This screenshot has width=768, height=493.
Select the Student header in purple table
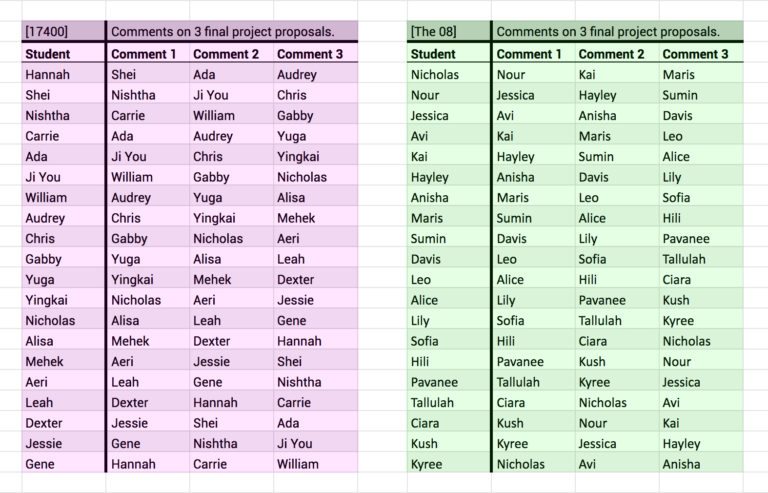point(64,54)
